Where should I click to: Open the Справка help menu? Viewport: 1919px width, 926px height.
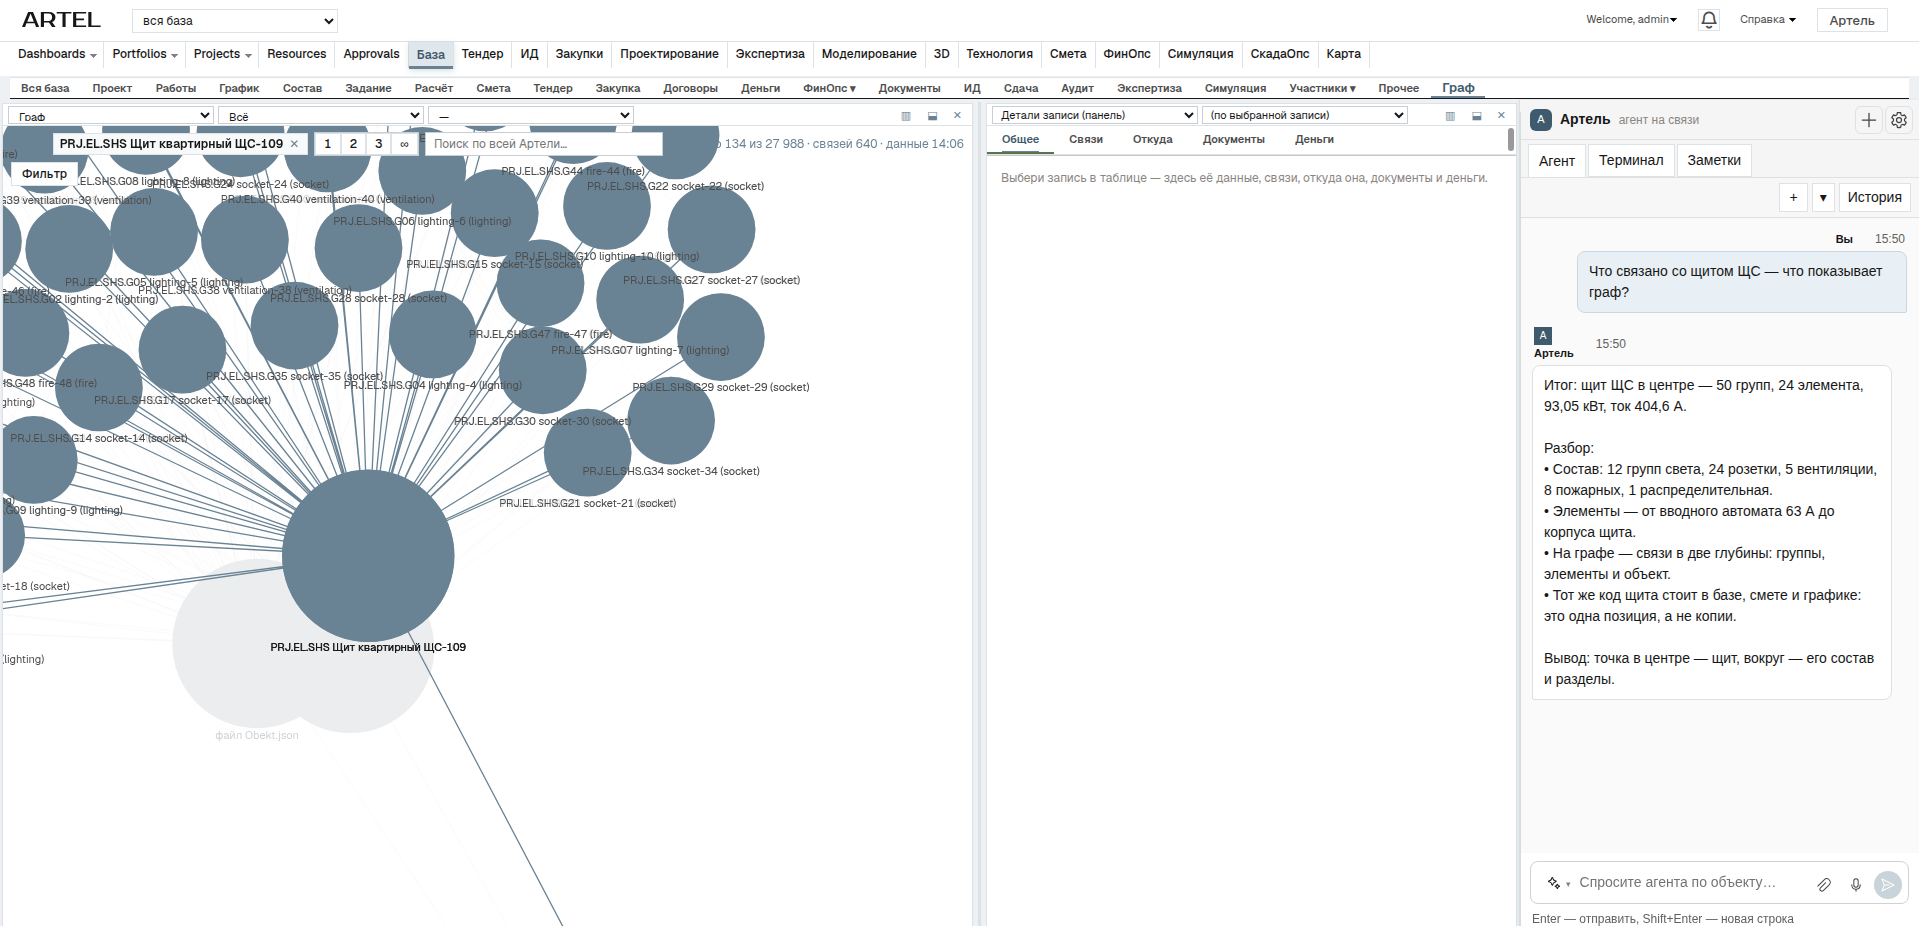pyautogui.click(x=1768, y=19)
